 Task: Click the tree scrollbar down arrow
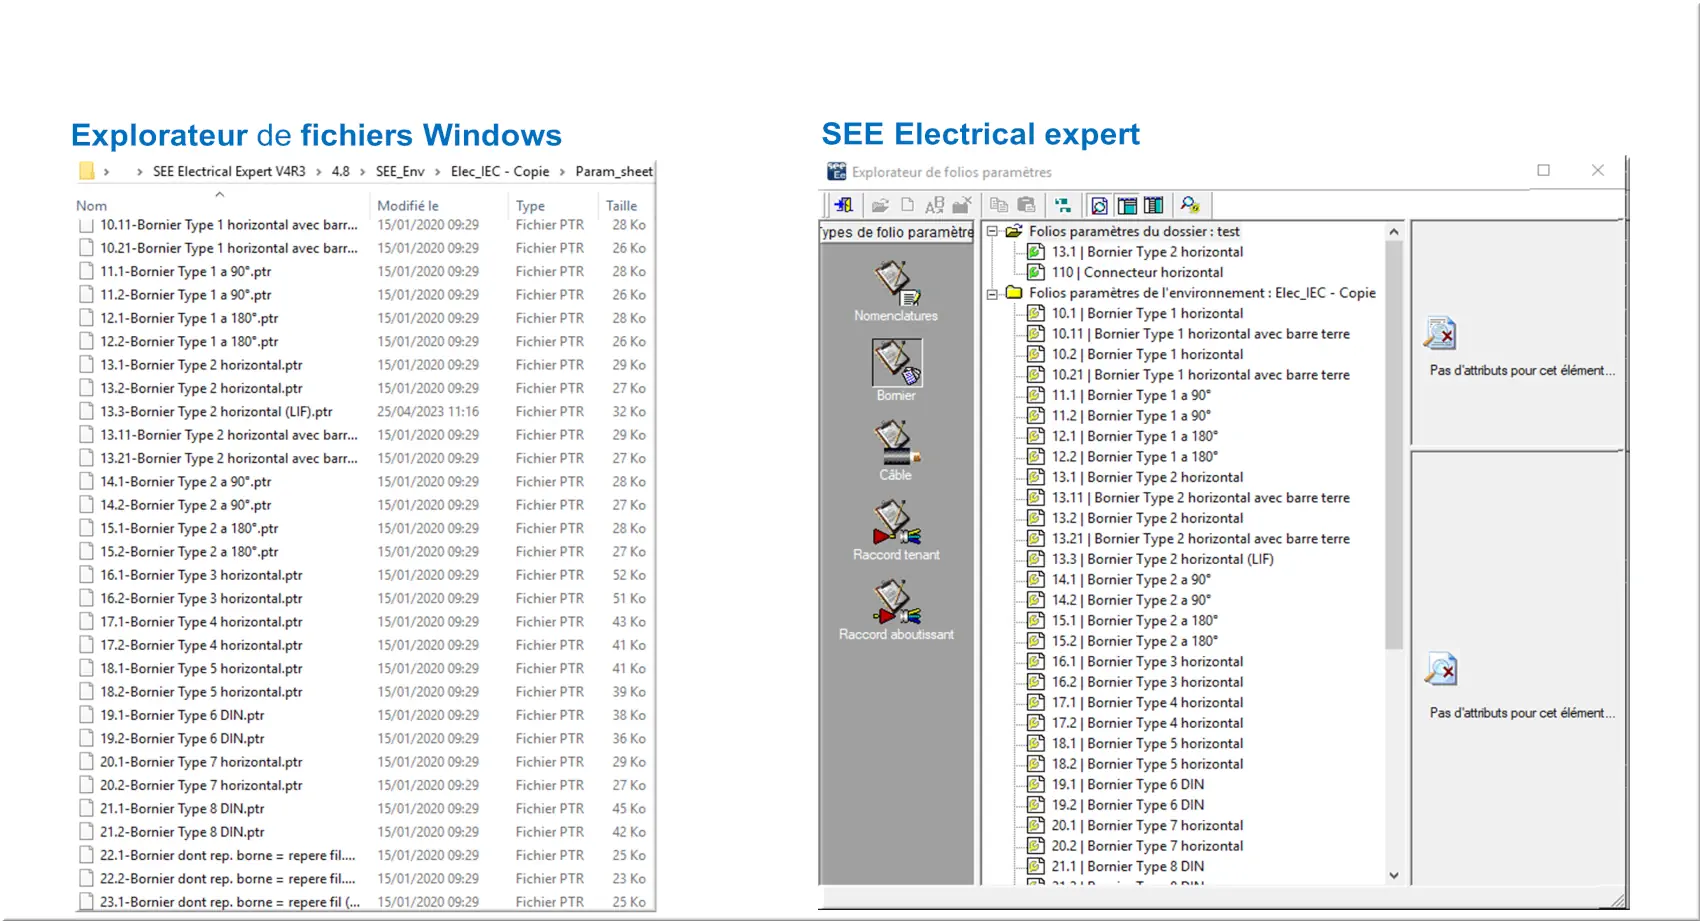1394,875
